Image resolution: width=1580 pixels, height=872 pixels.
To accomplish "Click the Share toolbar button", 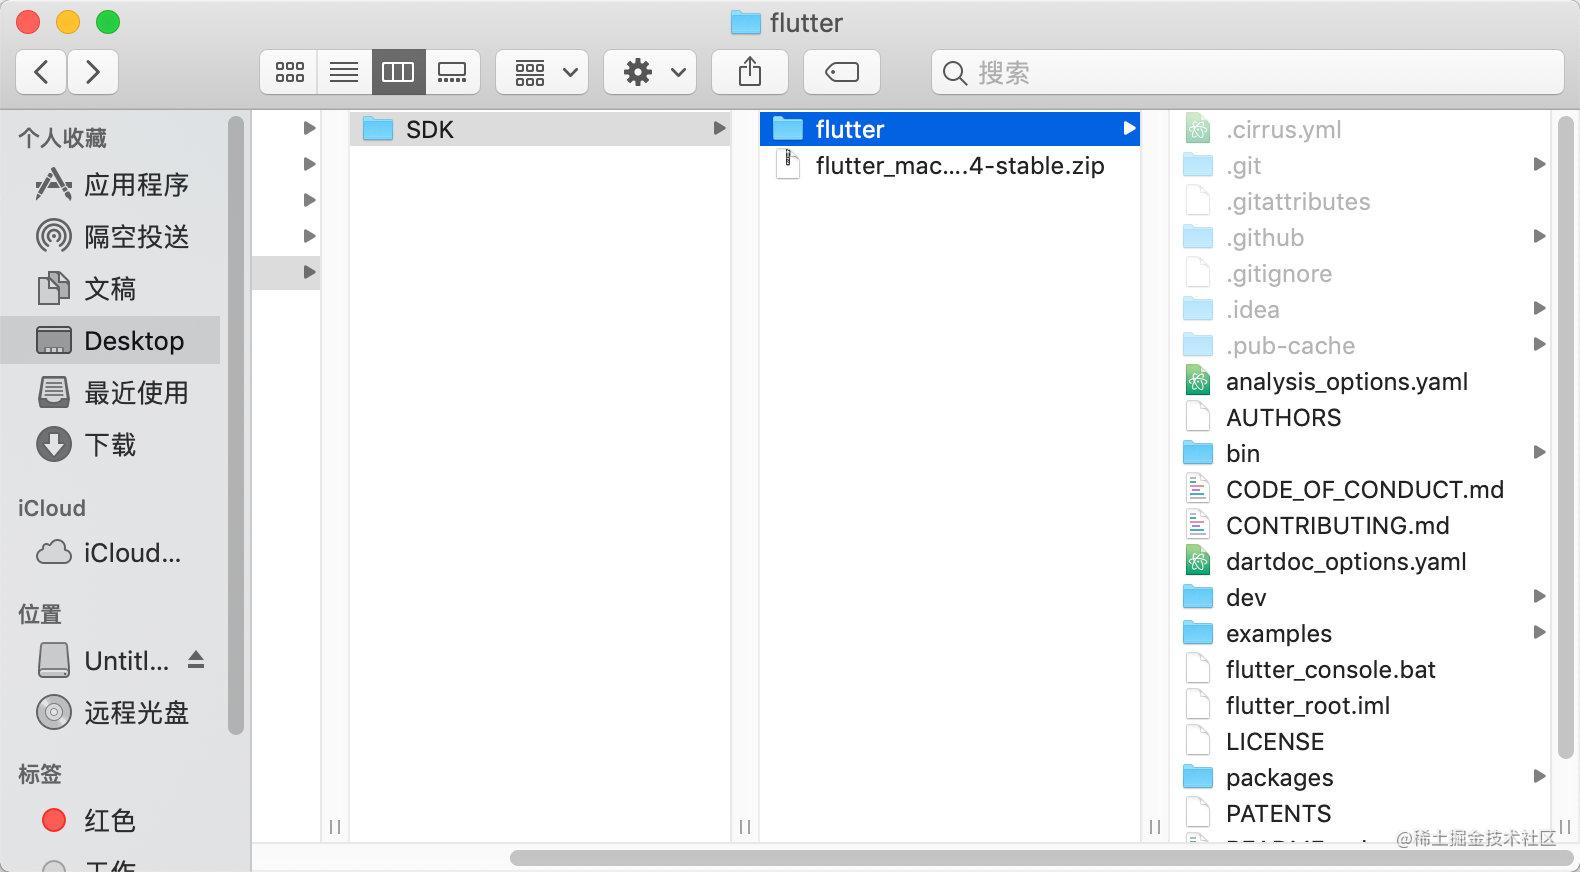I will 750,72.
